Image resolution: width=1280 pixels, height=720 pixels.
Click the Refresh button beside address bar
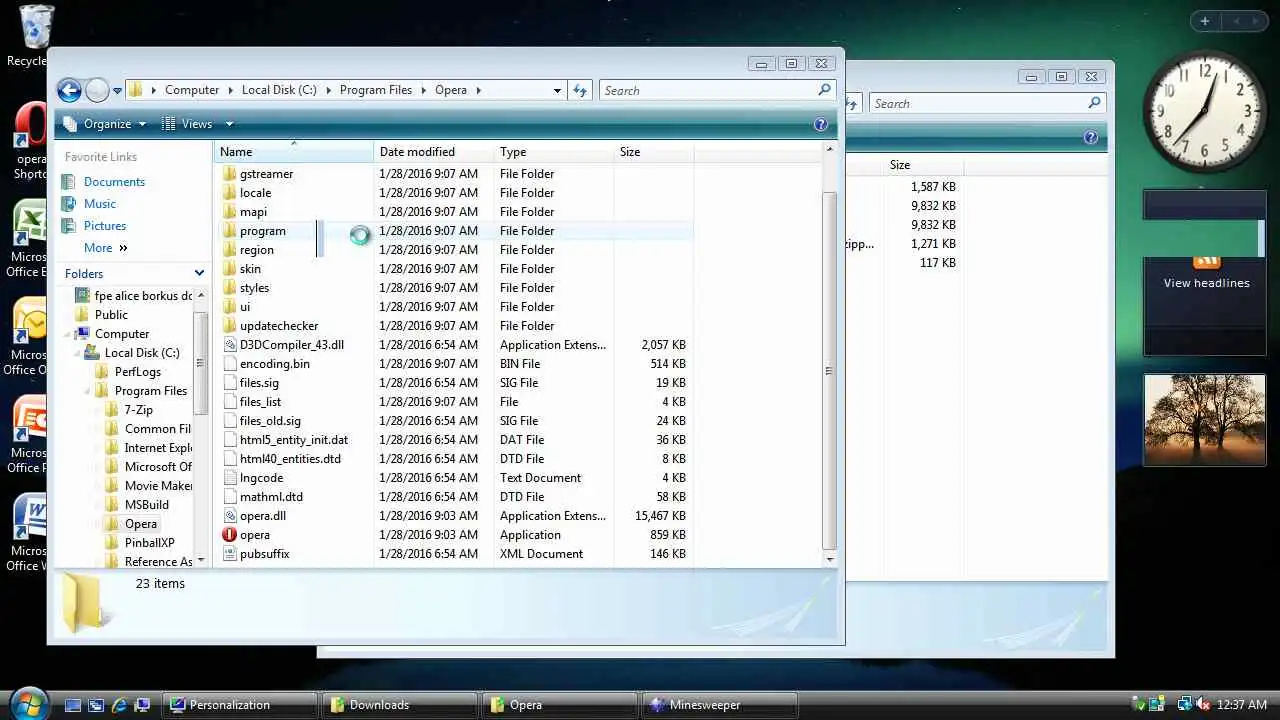coord(580,90)
